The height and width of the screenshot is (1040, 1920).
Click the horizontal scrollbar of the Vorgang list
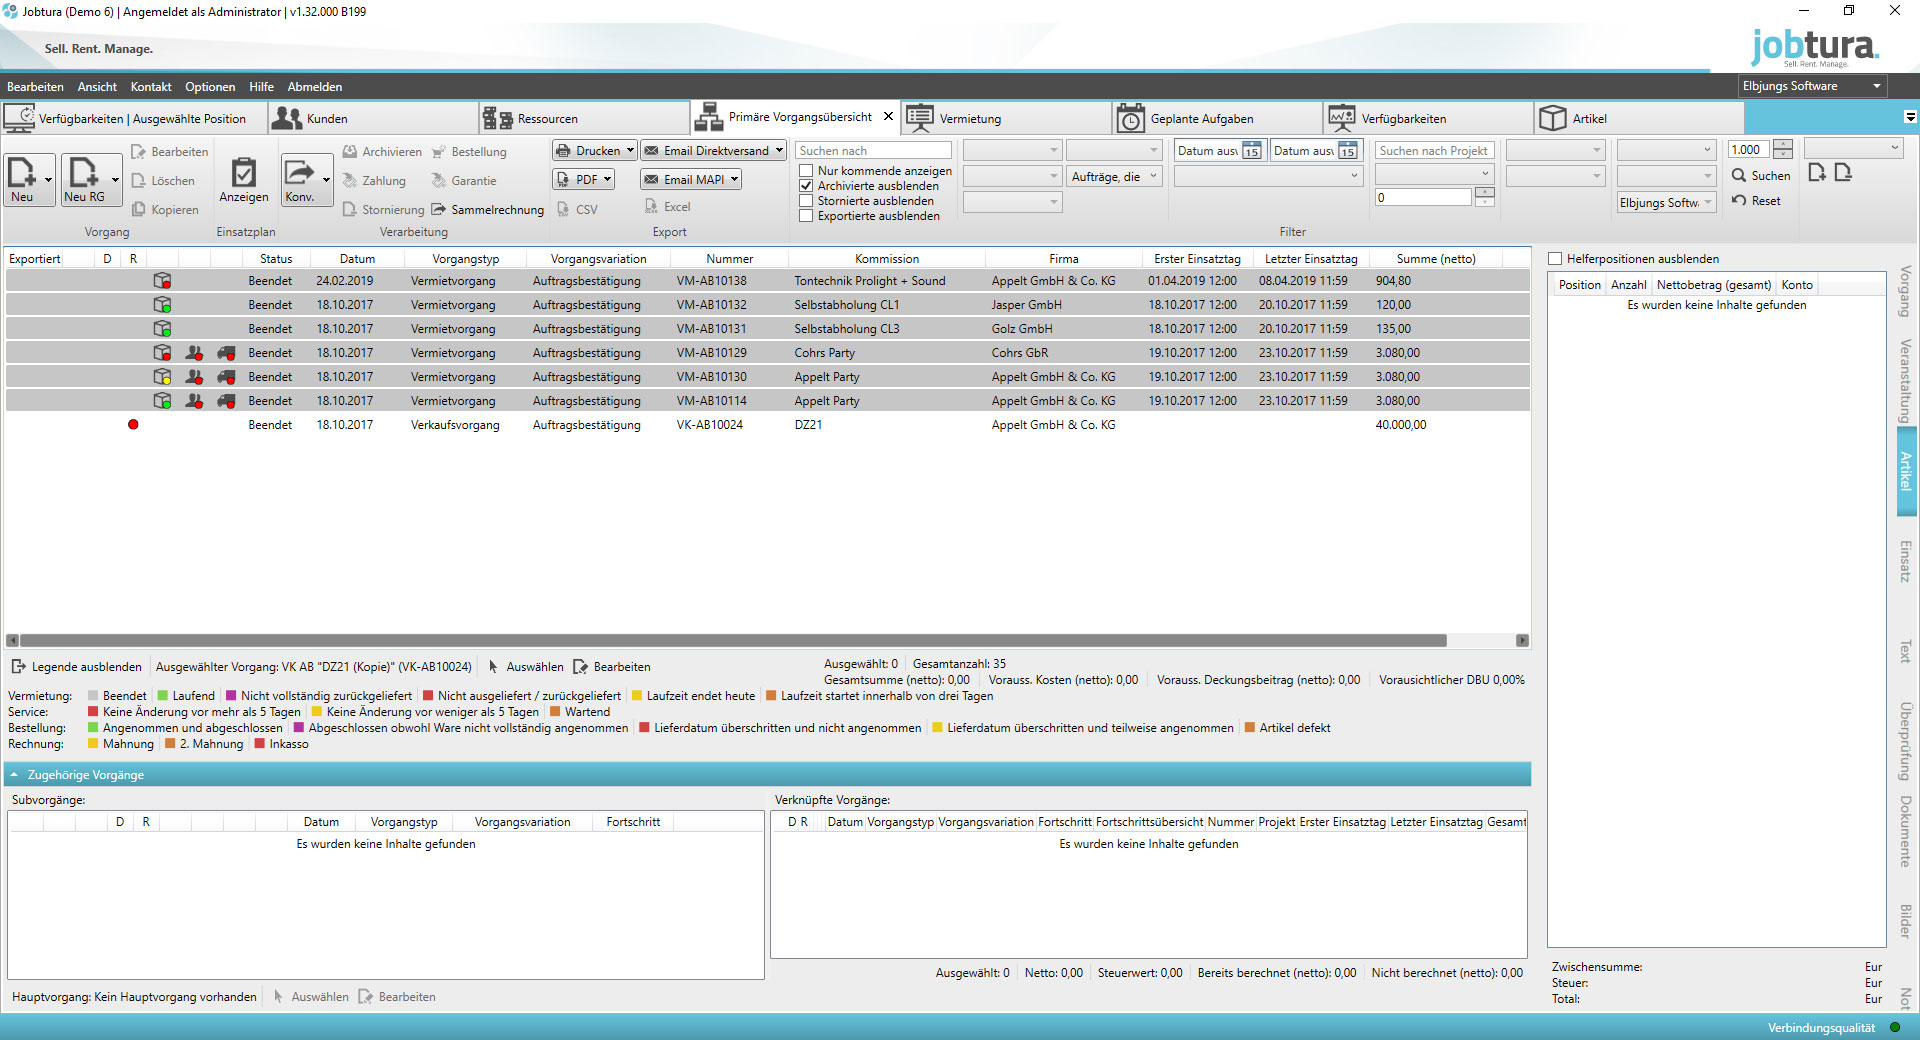(x=733, y=640)
